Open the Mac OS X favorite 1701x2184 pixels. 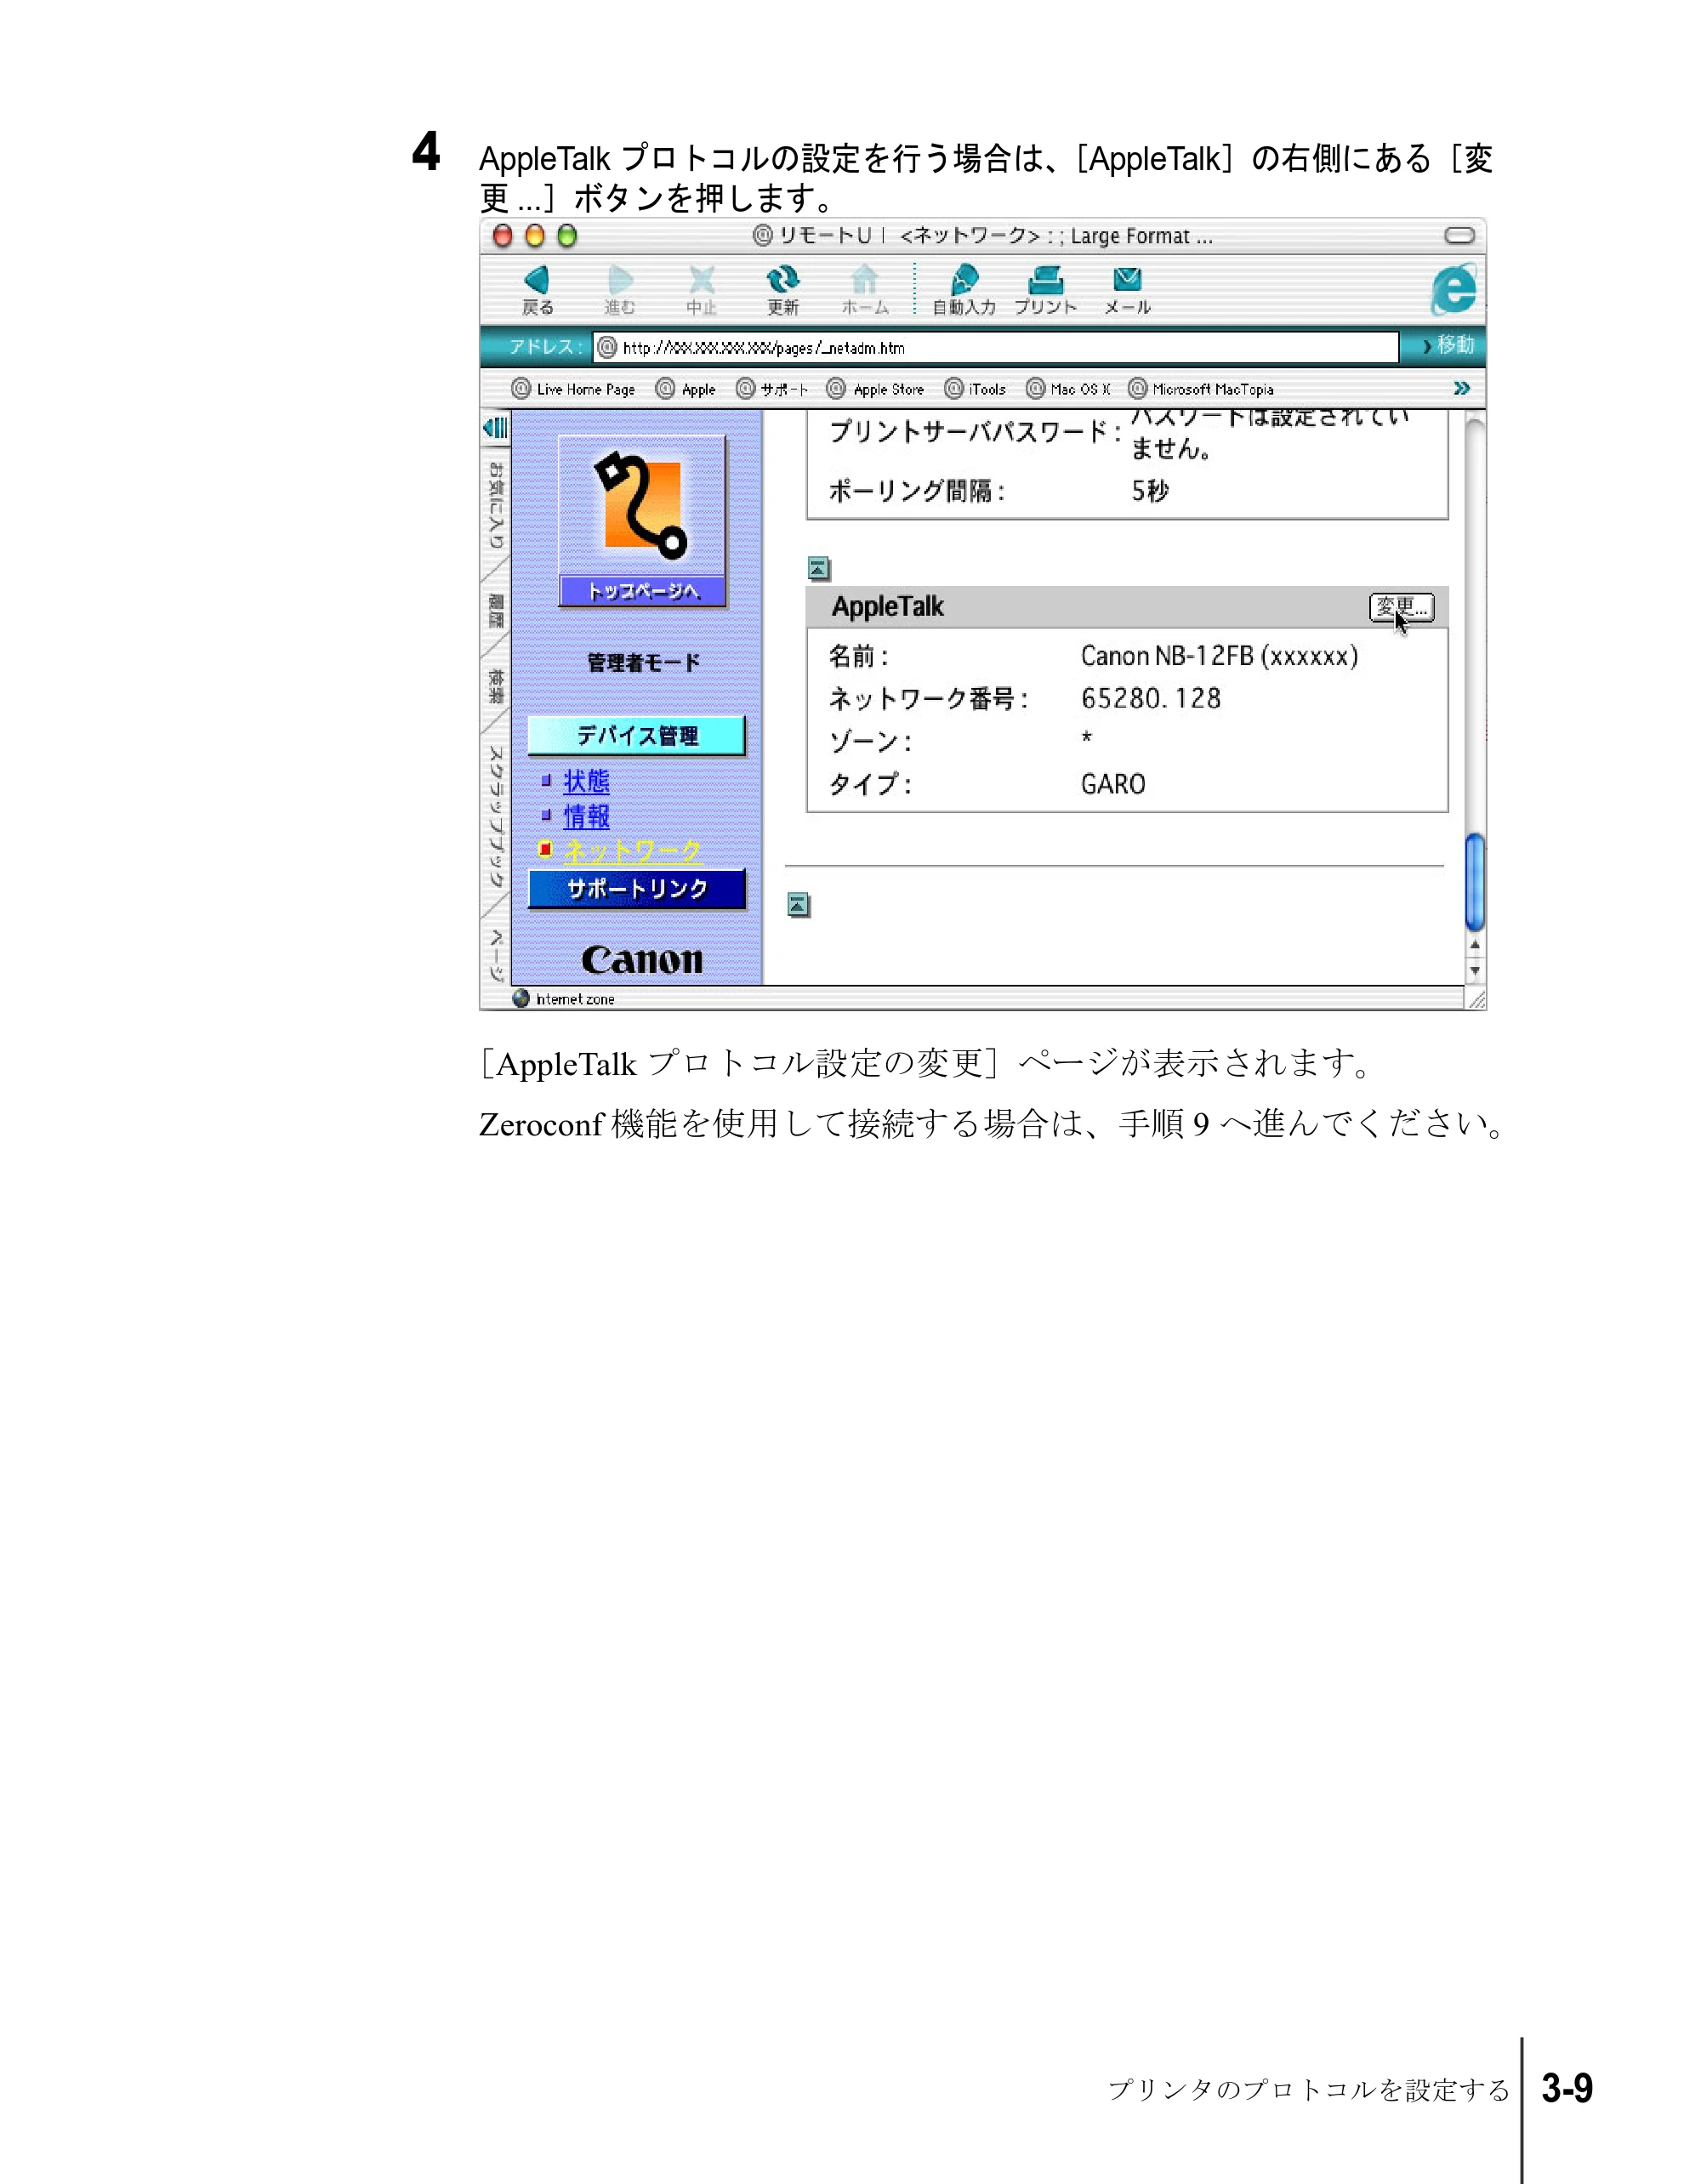click(x=1069, y=389)
